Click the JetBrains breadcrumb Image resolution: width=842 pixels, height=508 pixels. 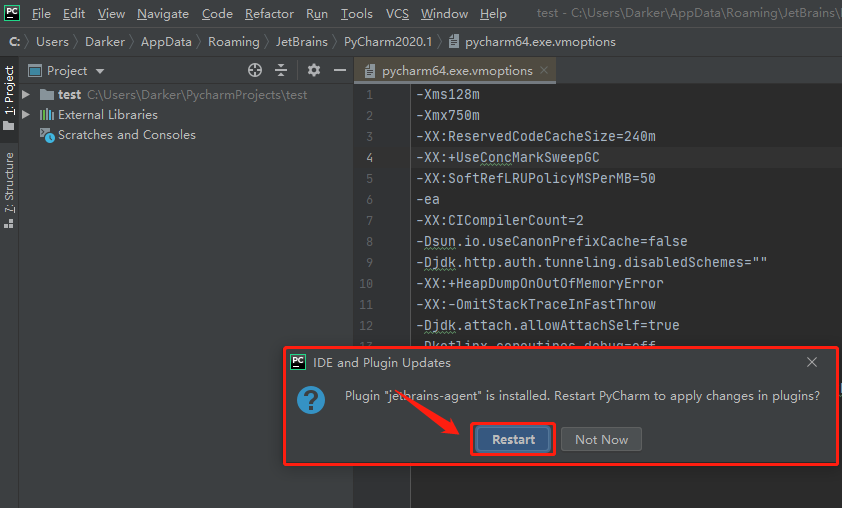[x=302, y=42]
